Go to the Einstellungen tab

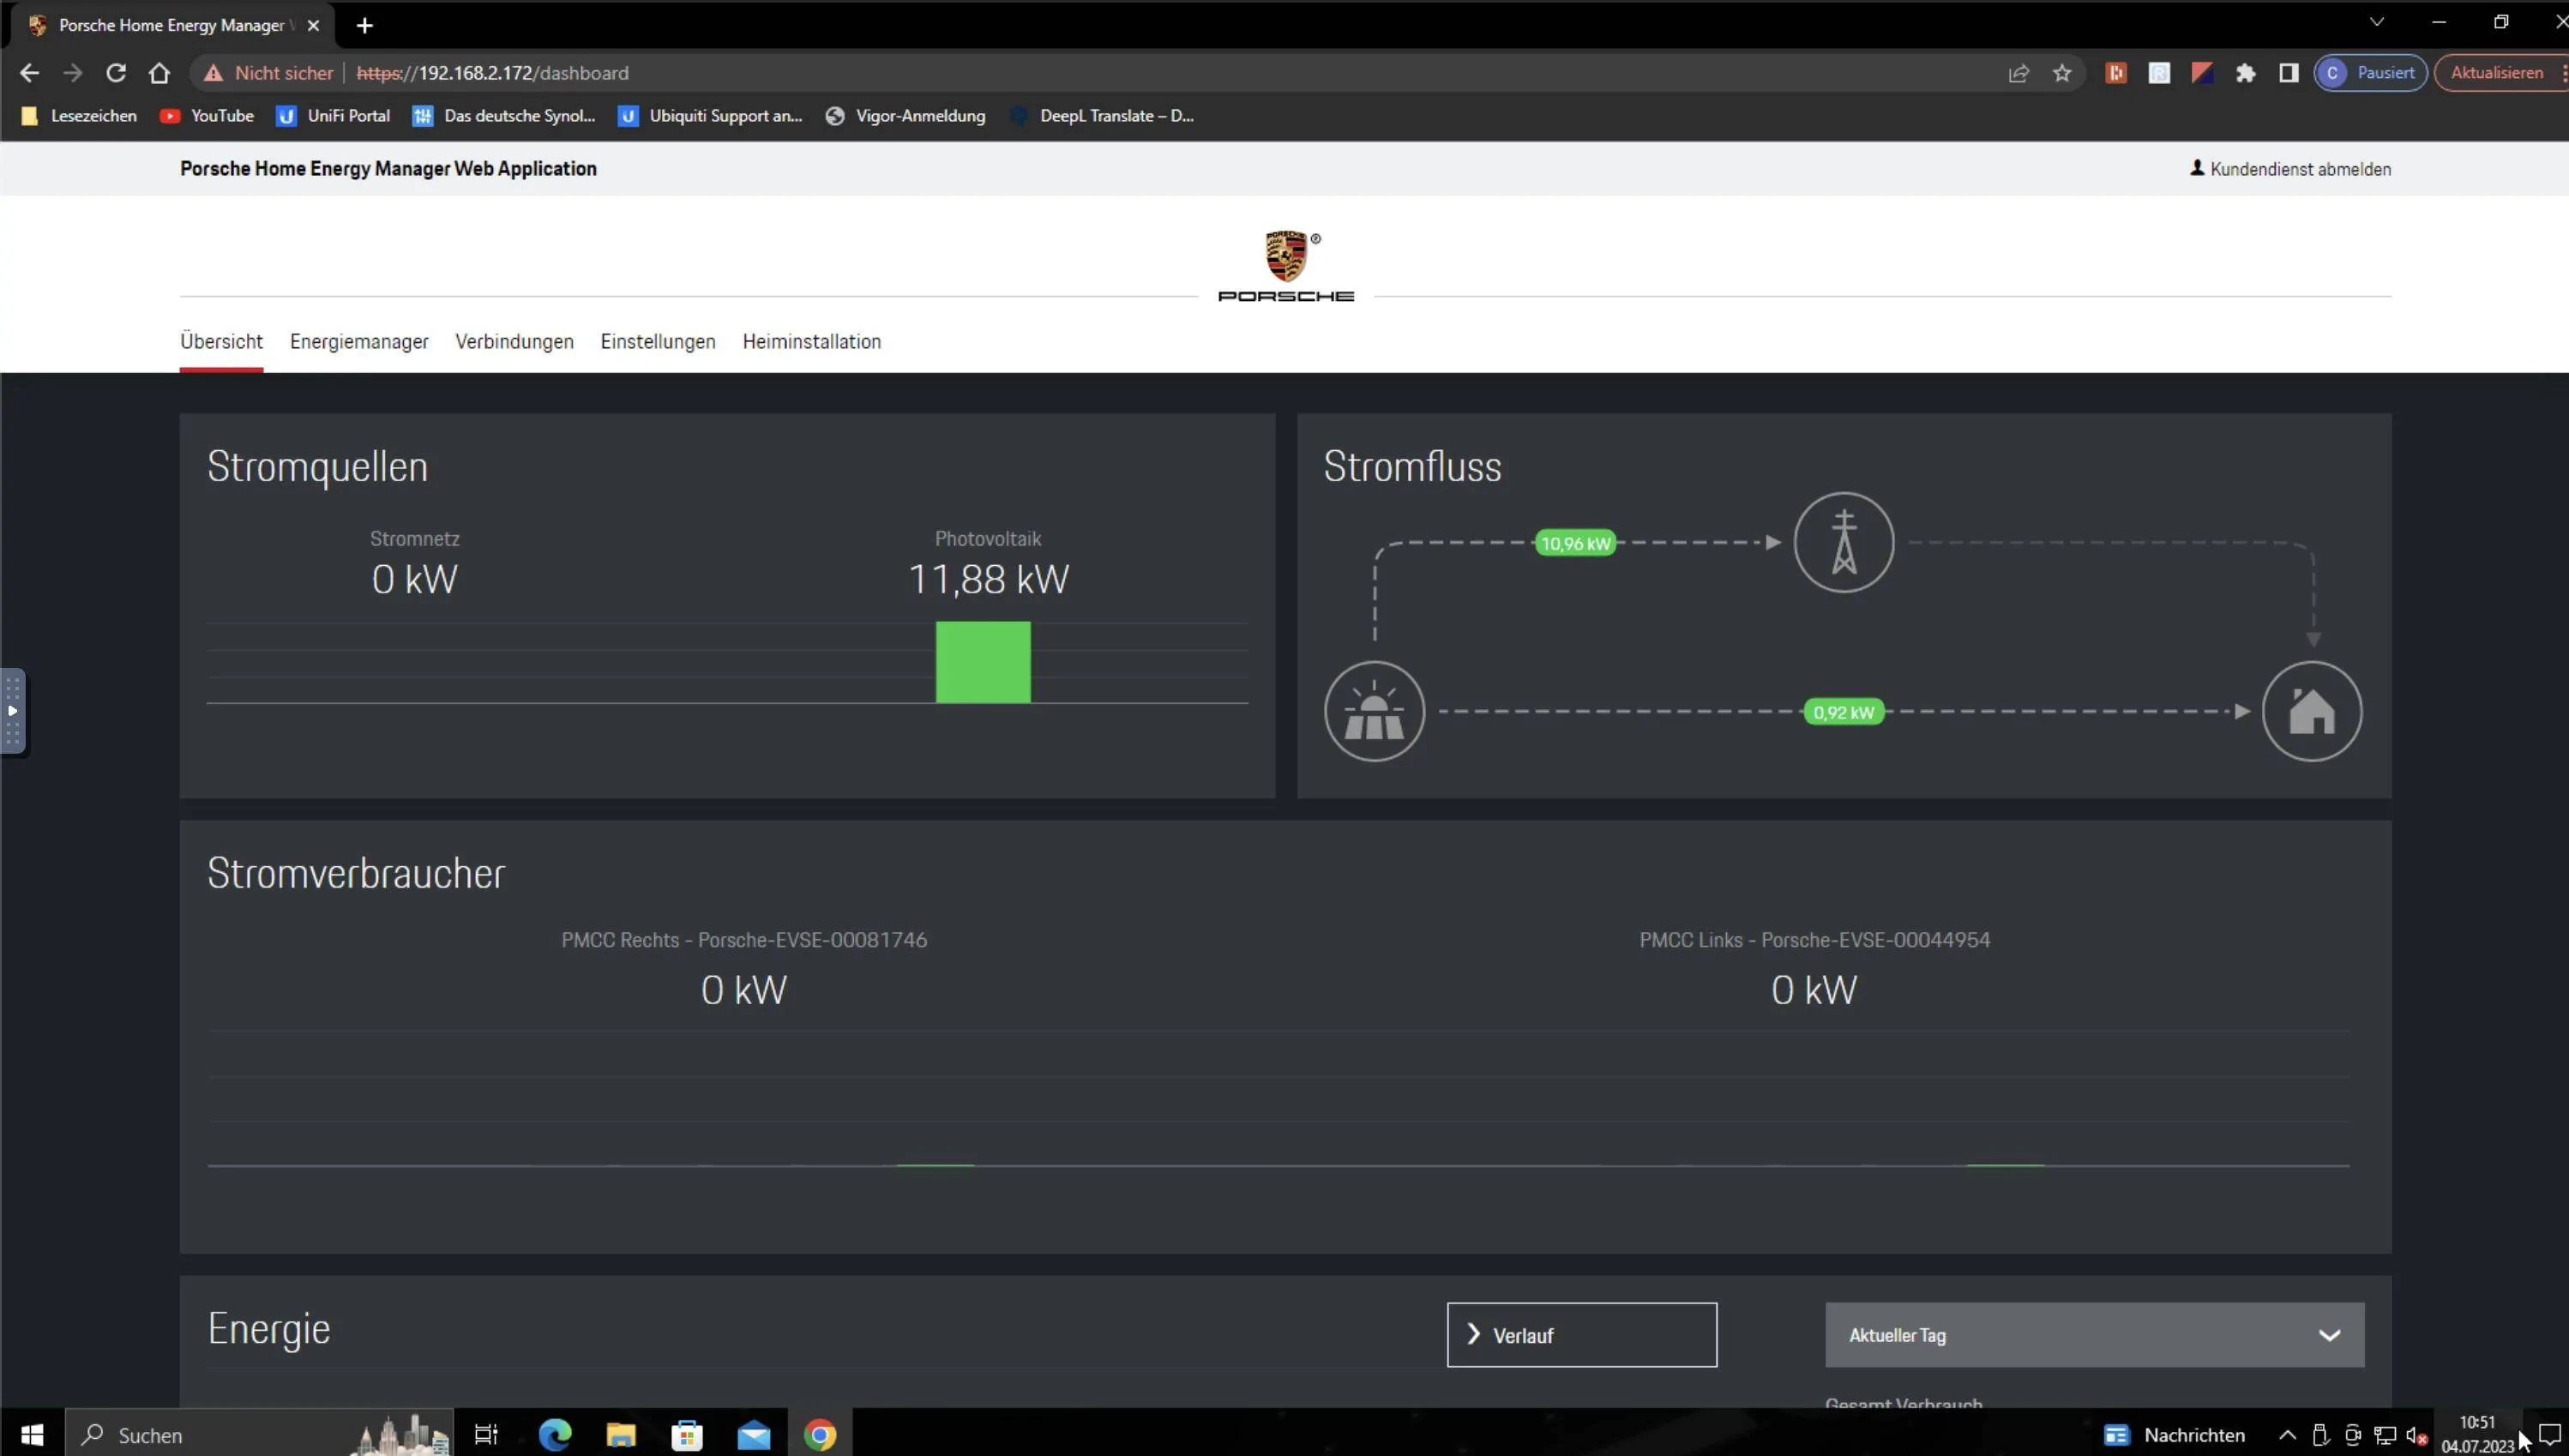[658, 342]
